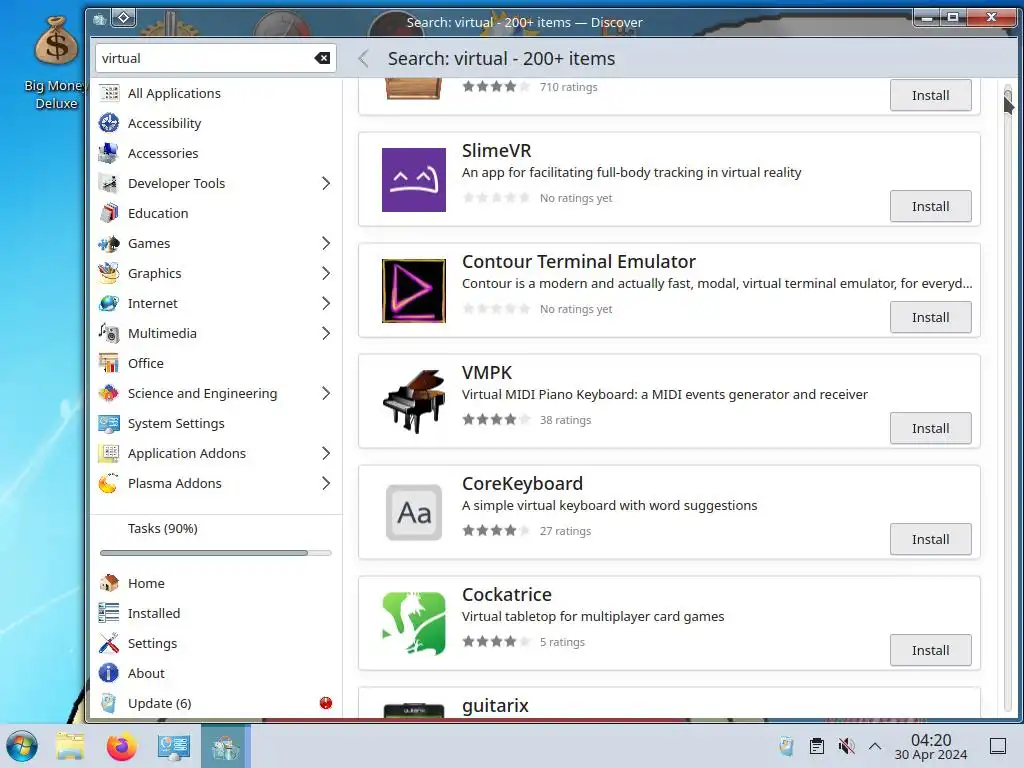The image size is (1024, 768).
Task: Expand the Multimedia category arrow
Action: click(326, 334)
